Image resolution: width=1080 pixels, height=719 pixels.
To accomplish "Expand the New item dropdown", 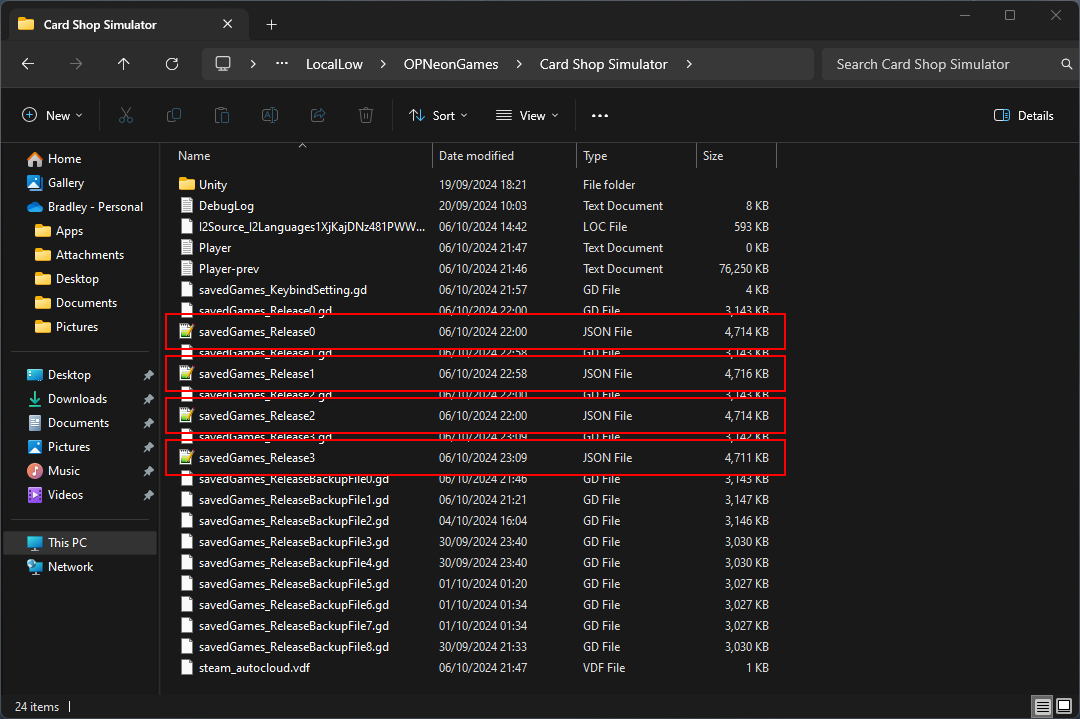I will pos(52,116).
